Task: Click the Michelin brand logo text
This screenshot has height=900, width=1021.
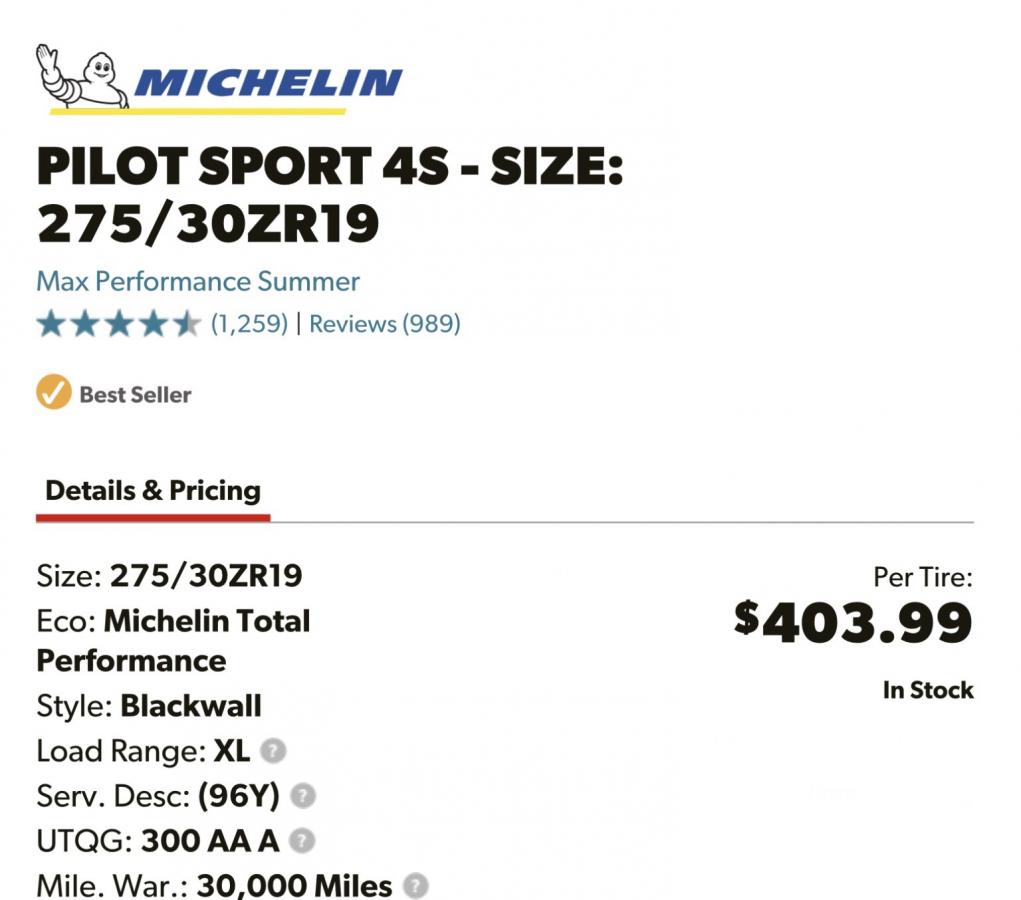Action: (x=268, y=83)
